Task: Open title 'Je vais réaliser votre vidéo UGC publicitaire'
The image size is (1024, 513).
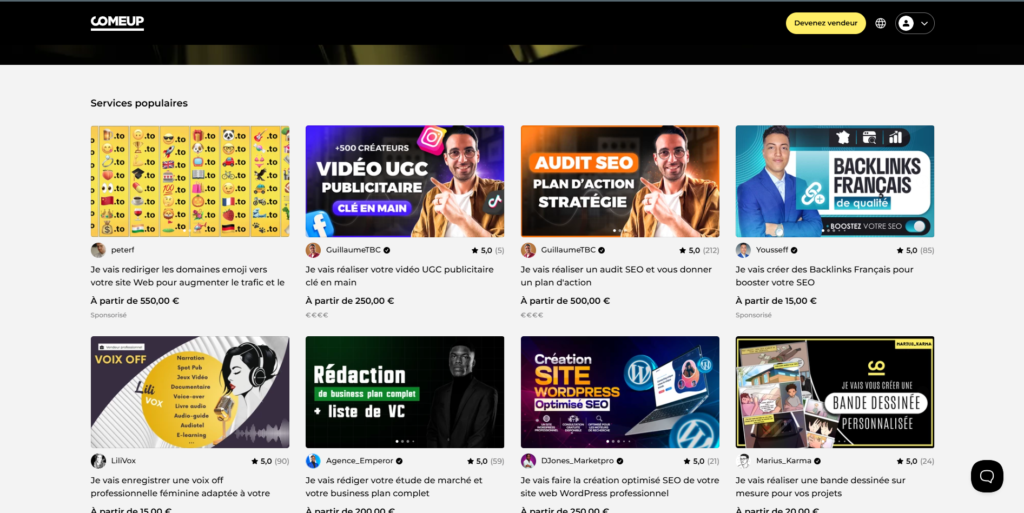Action: 400,276
